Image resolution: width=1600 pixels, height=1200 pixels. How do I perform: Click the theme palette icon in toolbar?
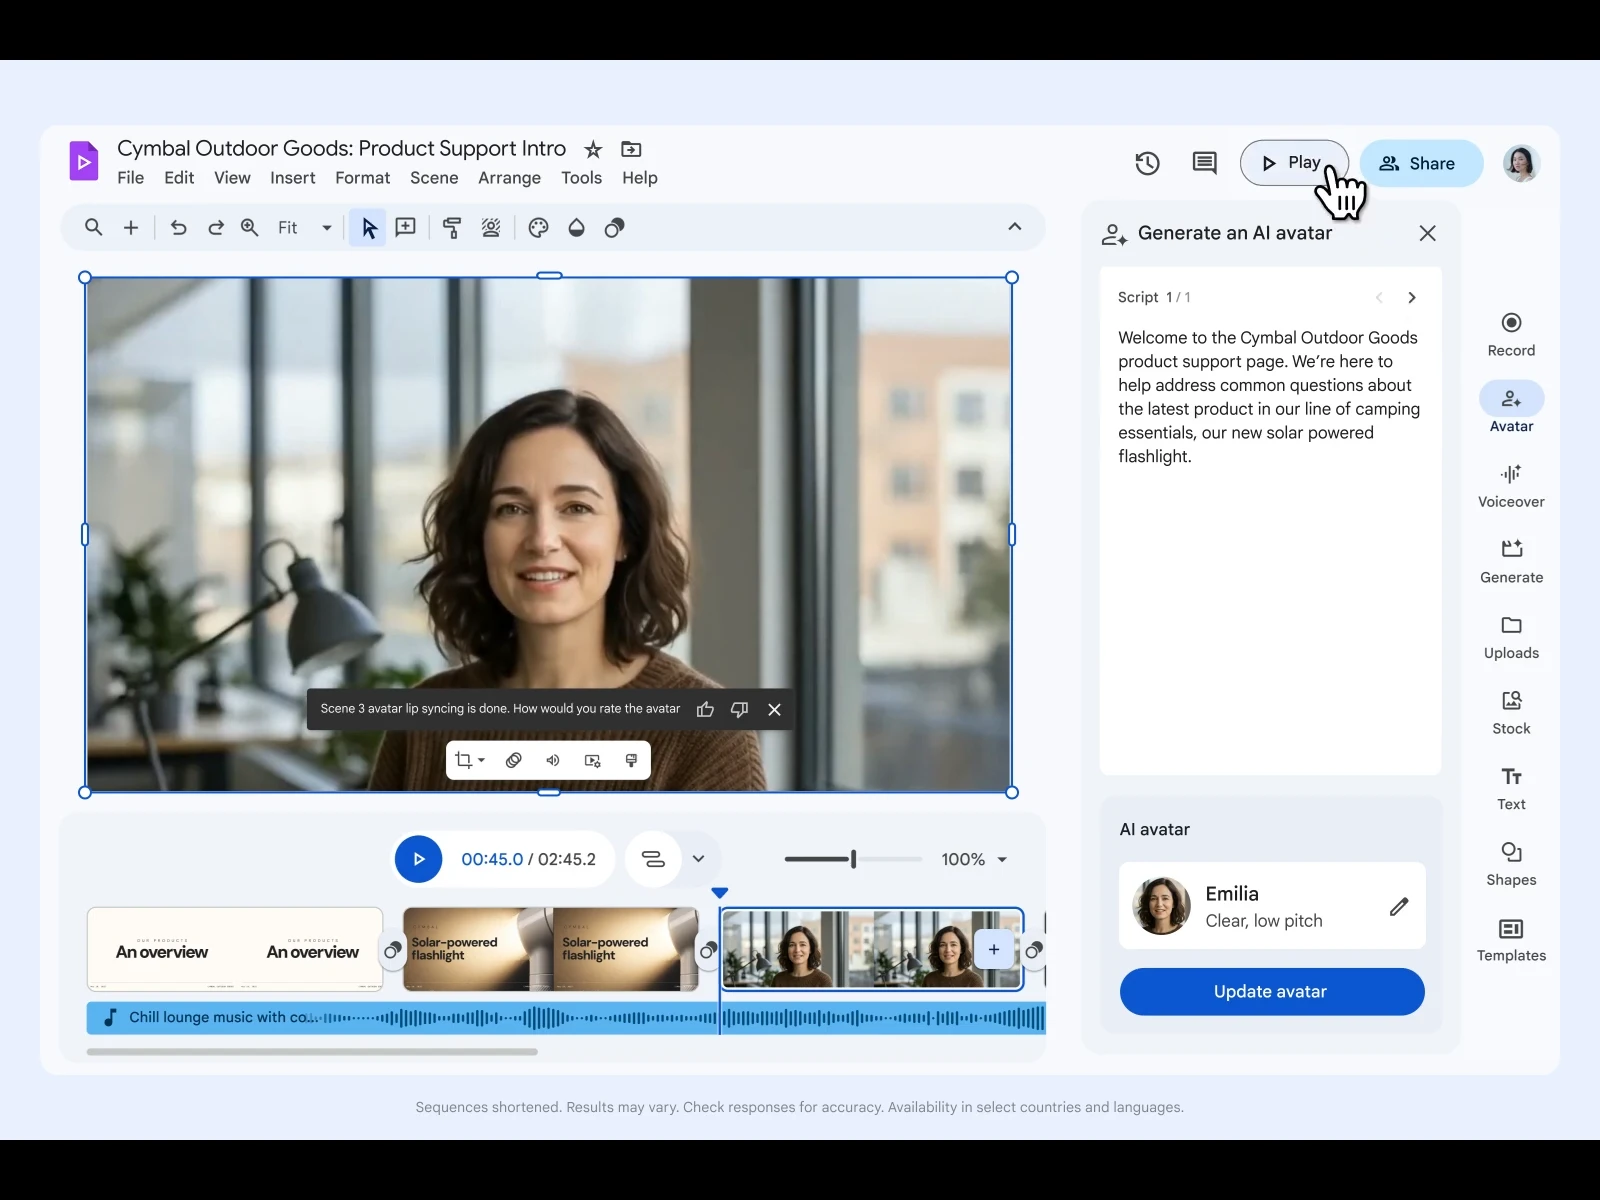point(538,228)
